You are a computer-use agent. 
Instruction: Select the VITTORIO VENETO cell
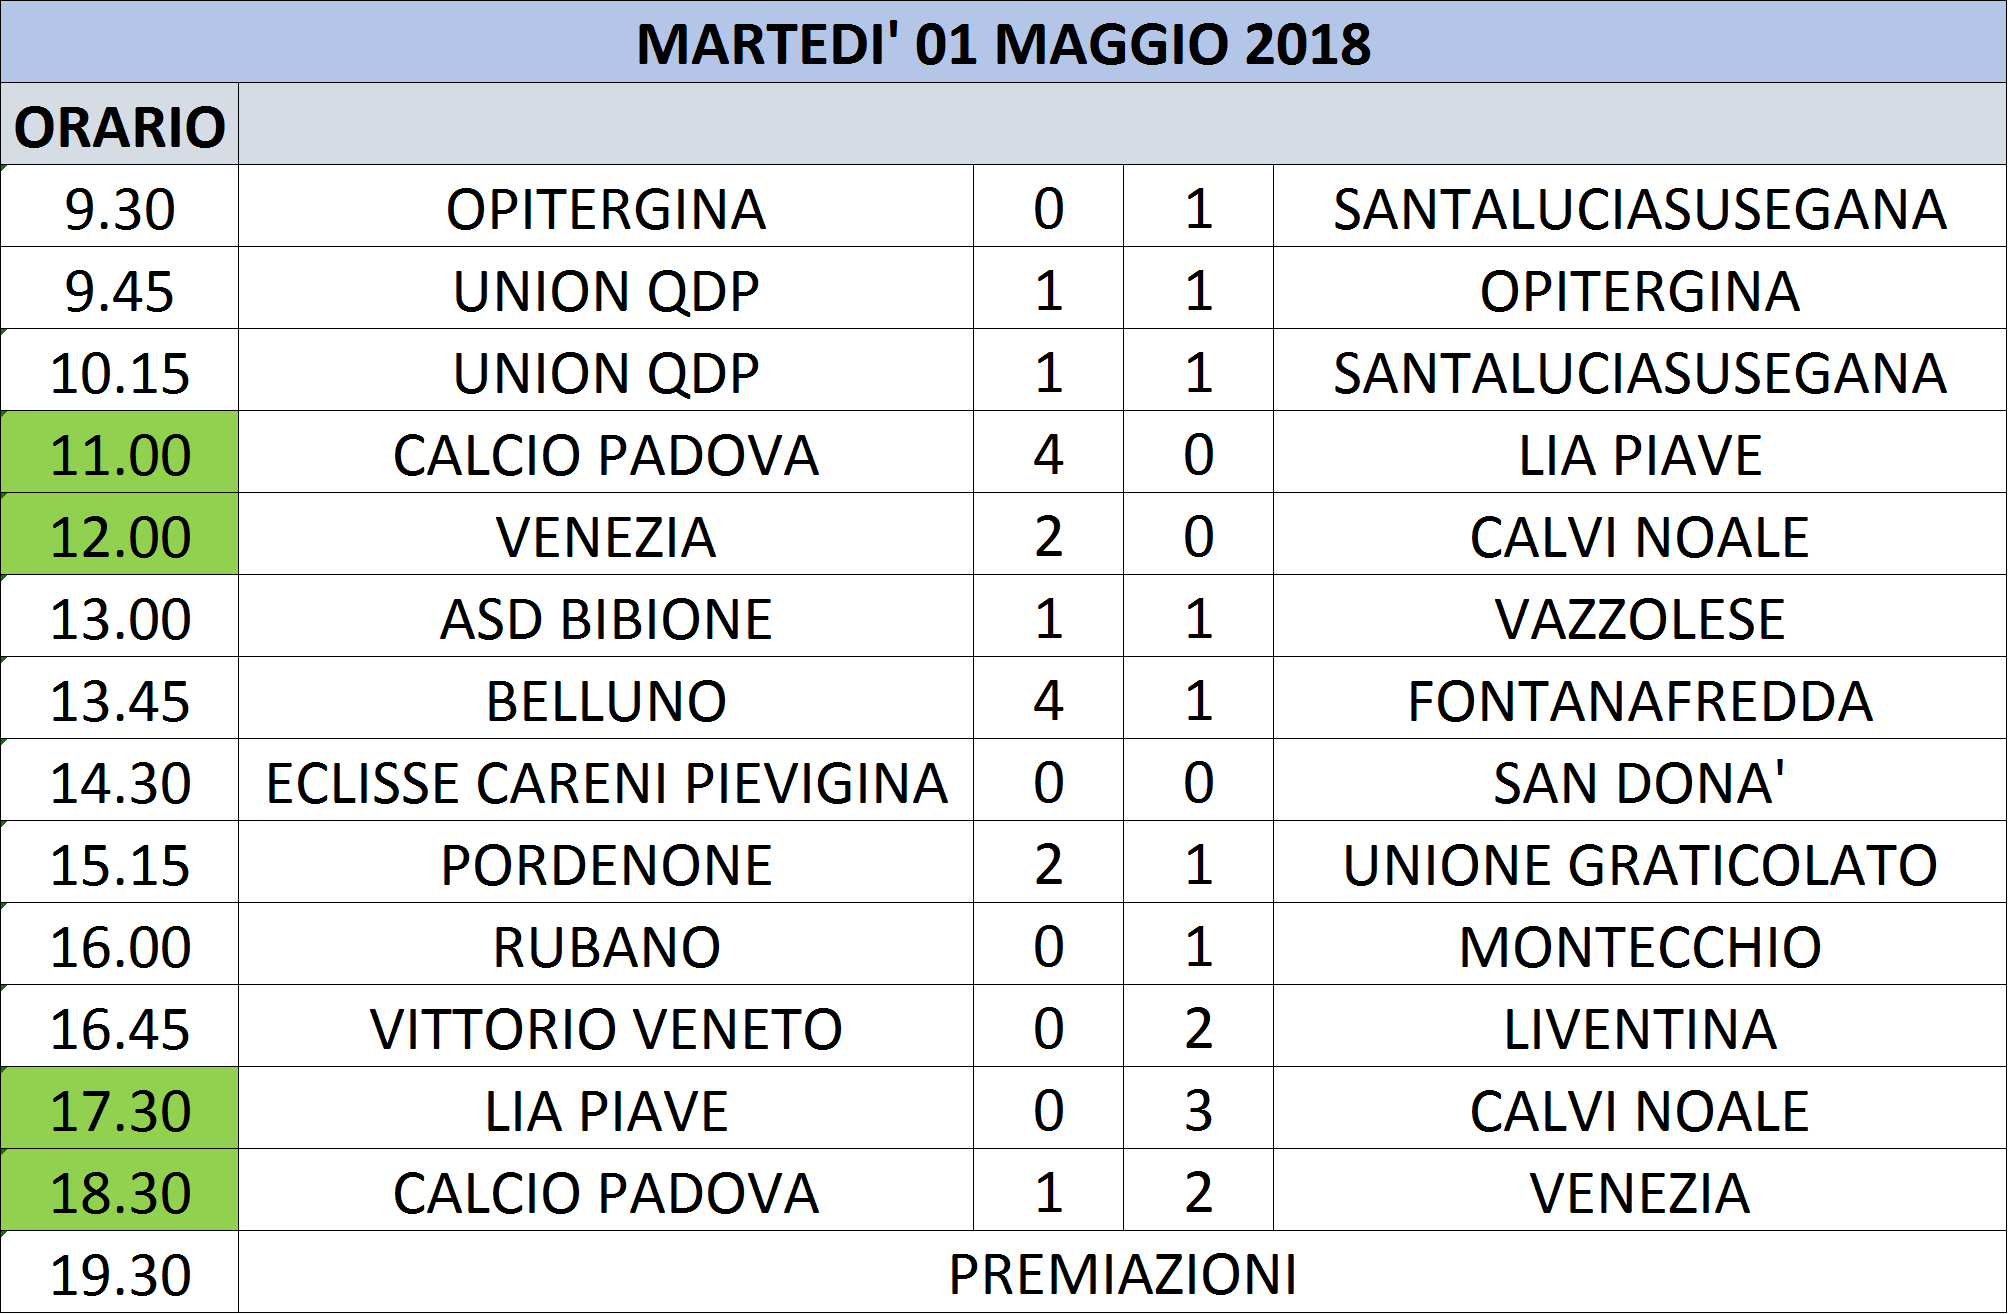[606, 1026]
